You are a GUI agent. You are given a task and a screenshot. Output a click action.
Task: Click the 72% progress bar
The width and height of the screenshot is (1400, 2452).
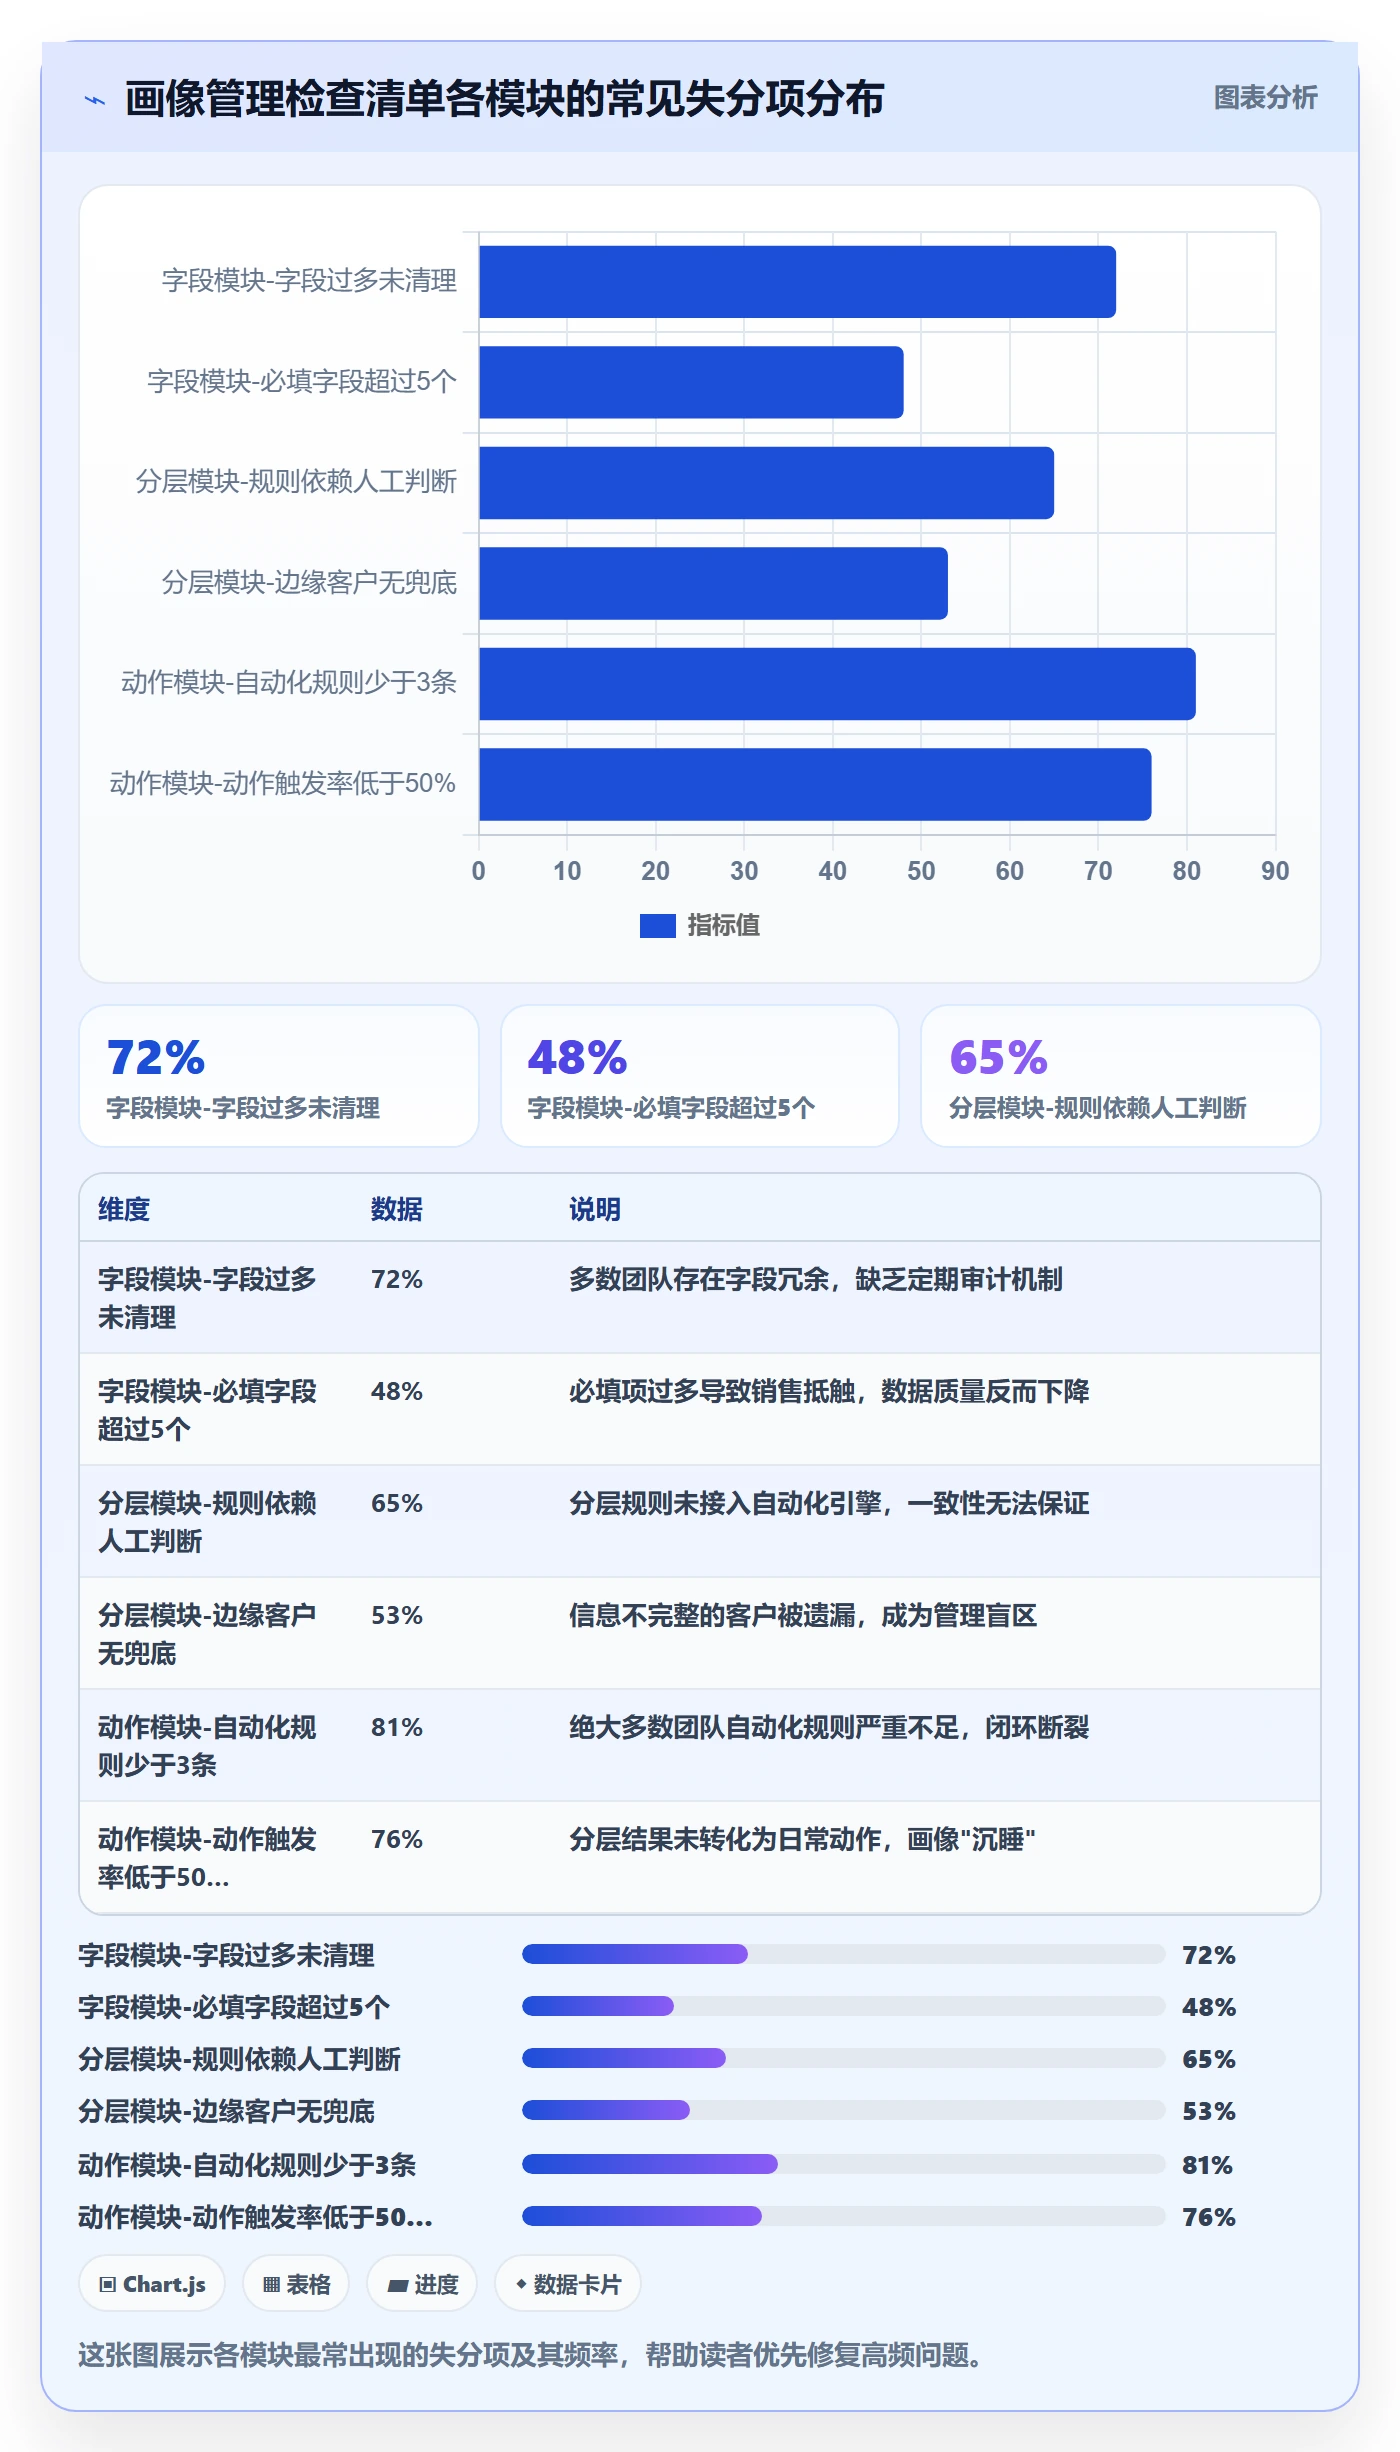(x=843, y=1954)
